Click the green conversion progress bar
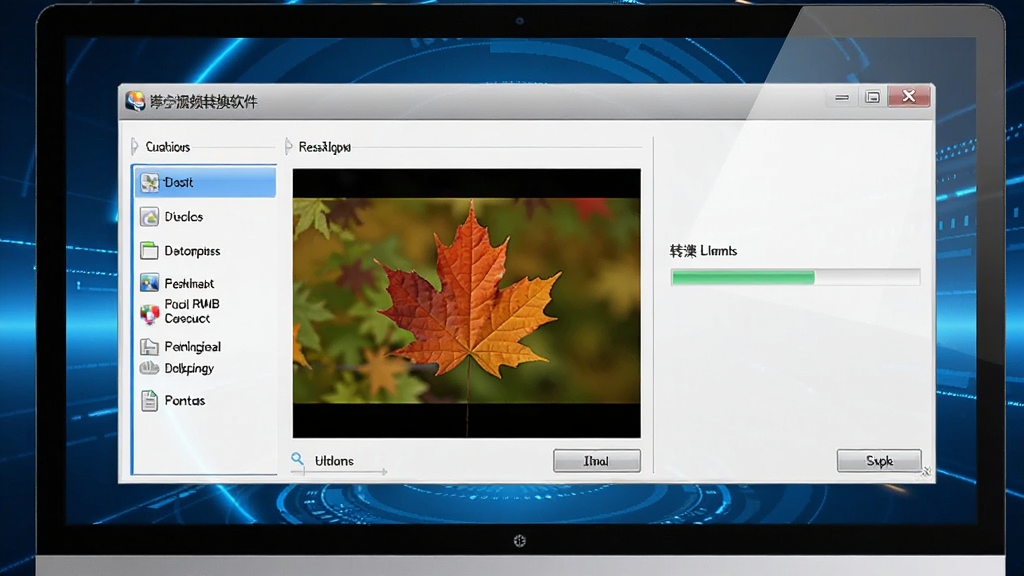 (795, 278)
